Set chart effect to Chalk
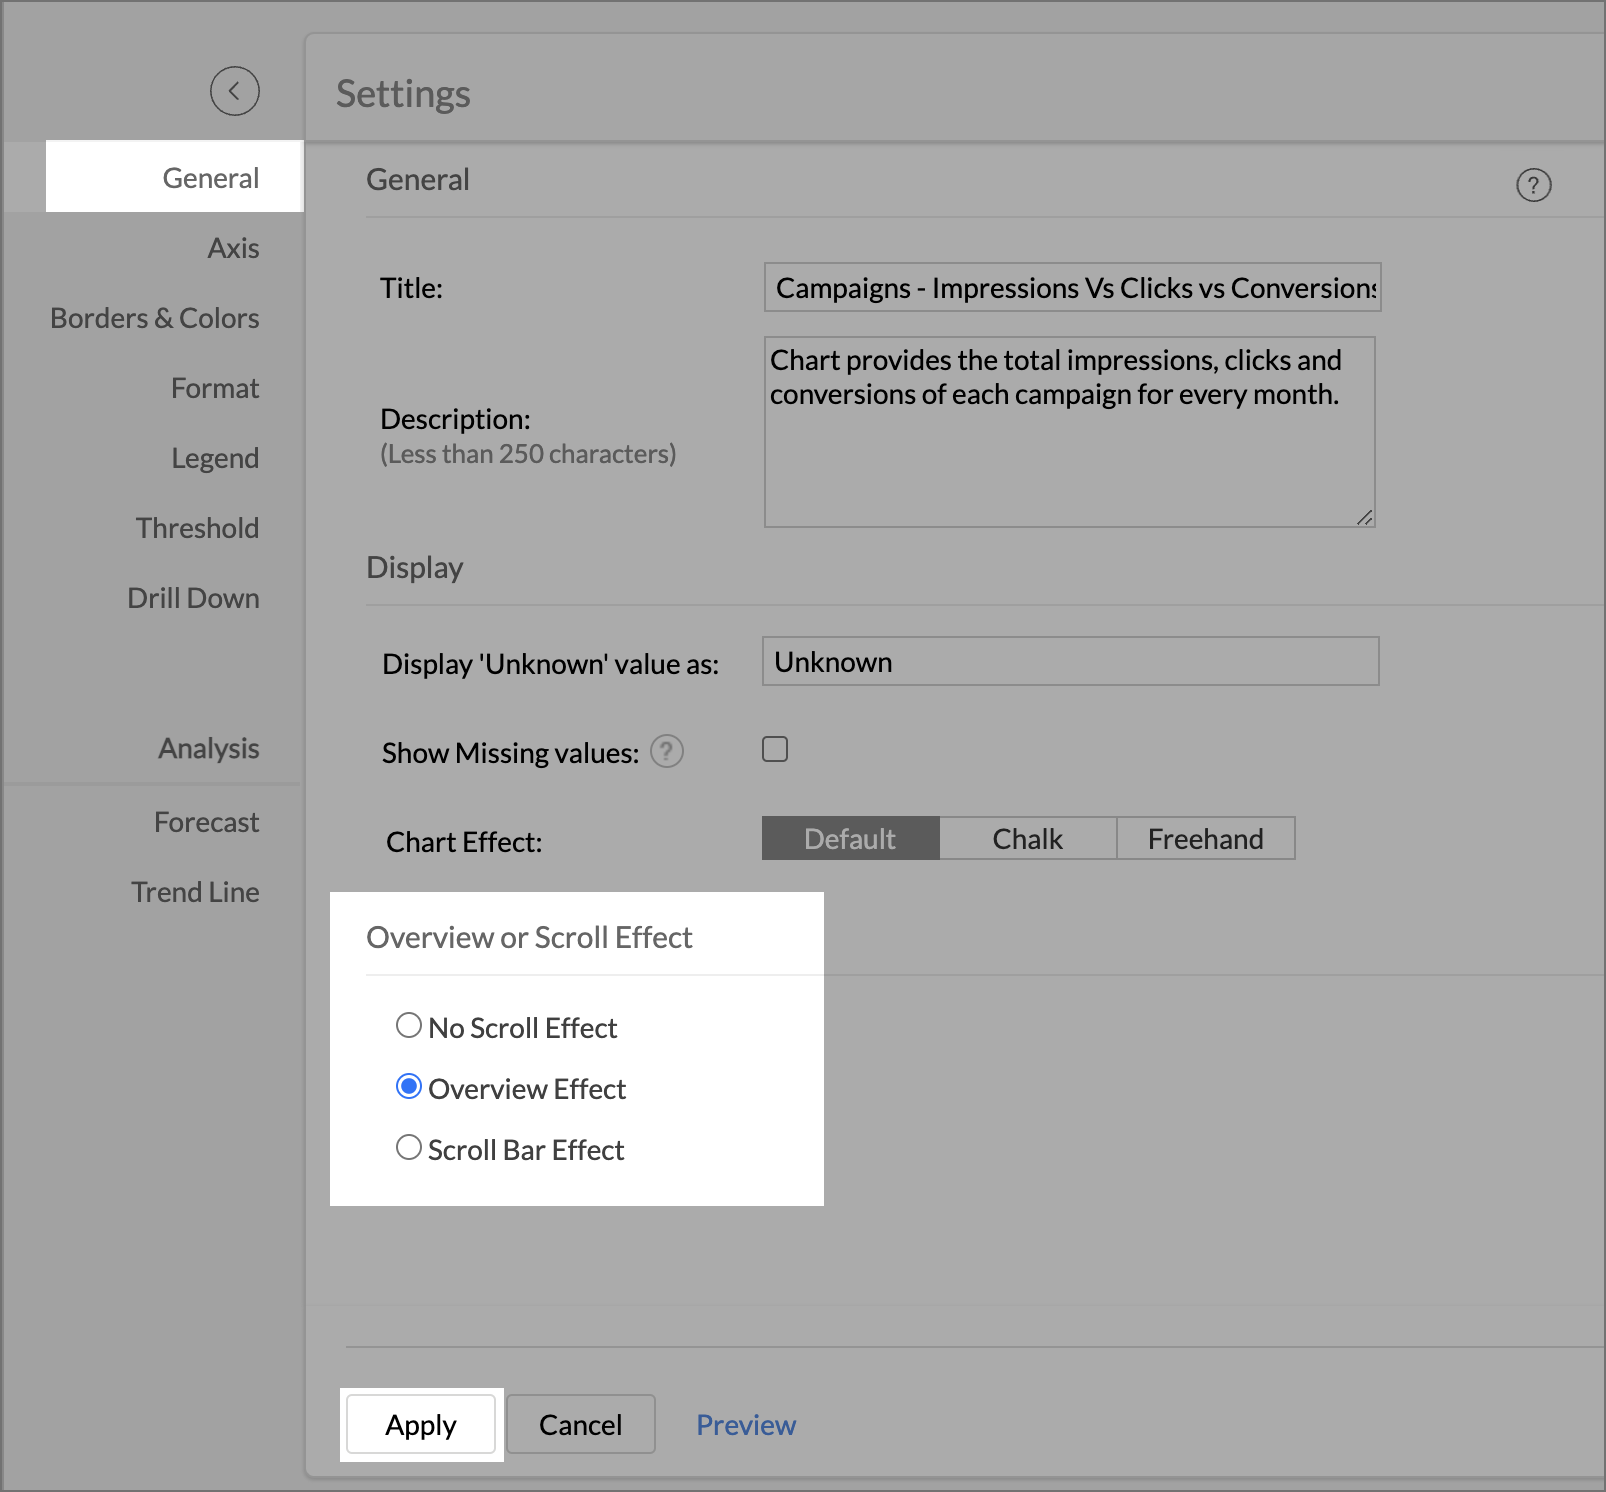 1027,839
